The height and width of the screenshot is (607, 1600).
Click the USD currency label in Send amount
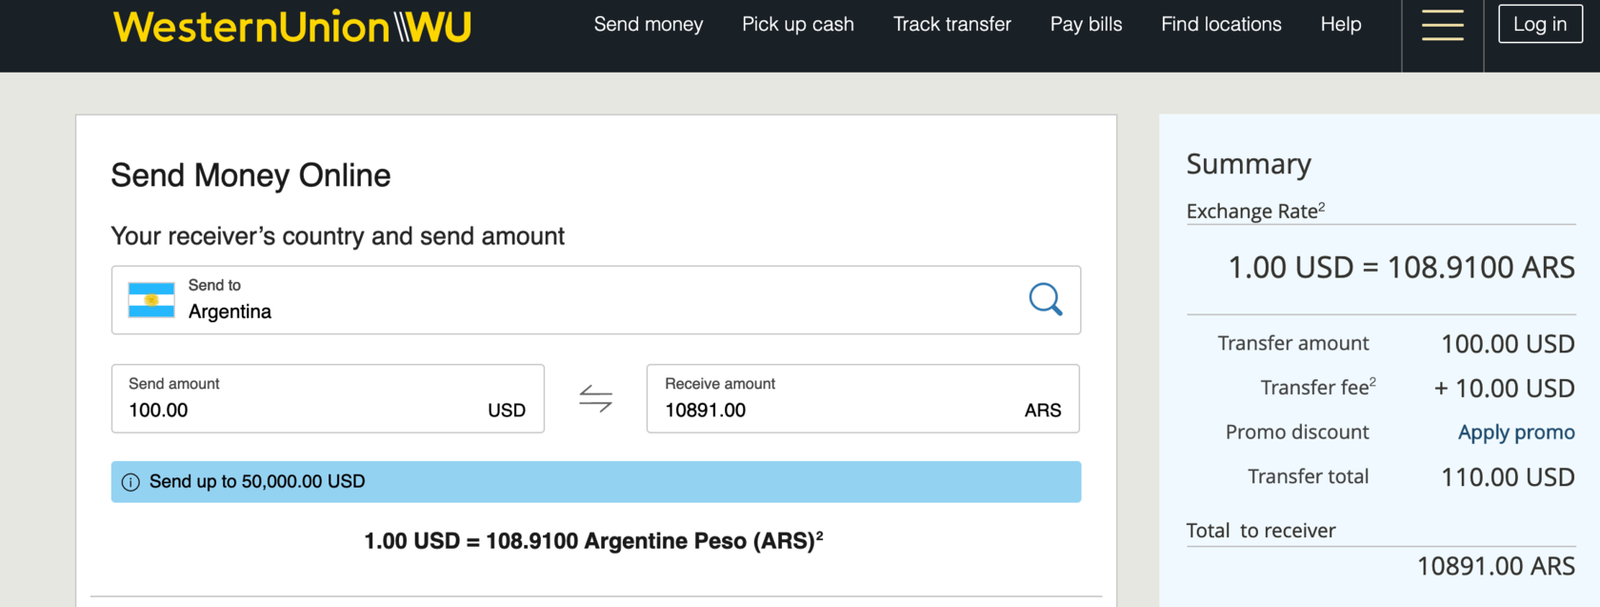coord(507,410)
